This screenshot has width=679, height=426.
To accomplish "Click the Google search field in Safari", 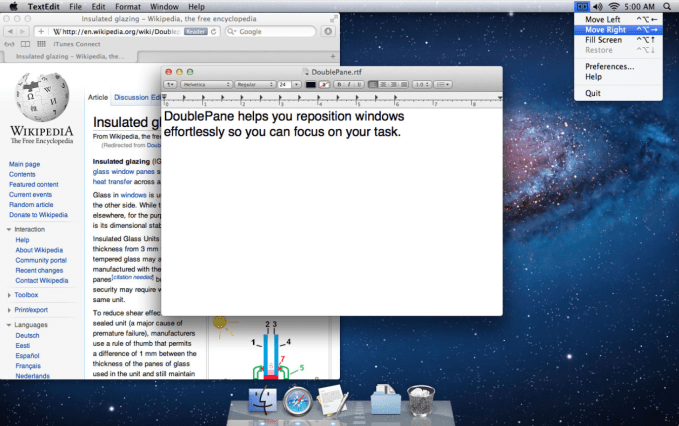I will click(270, 32).
